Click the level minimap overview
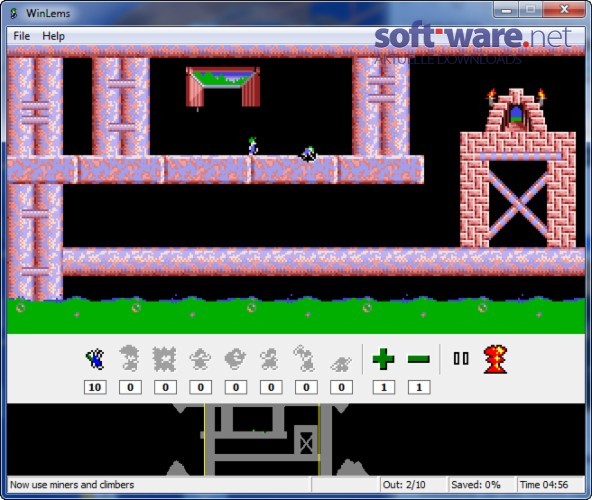The width and height of the screenshot is (592, 500). 296,440
